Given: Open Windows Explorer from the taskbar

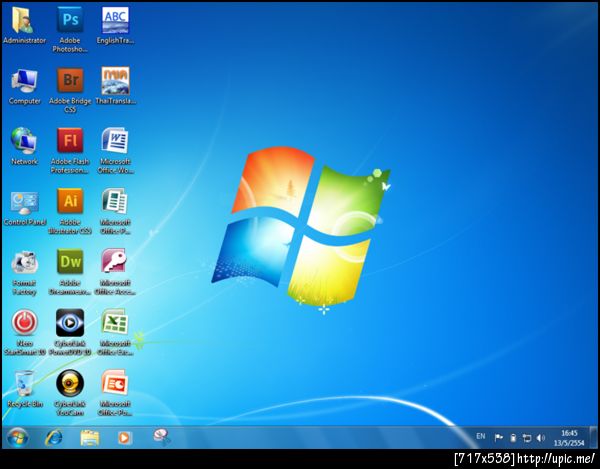Looking at the screenshot, I should [x=90, y=438].
